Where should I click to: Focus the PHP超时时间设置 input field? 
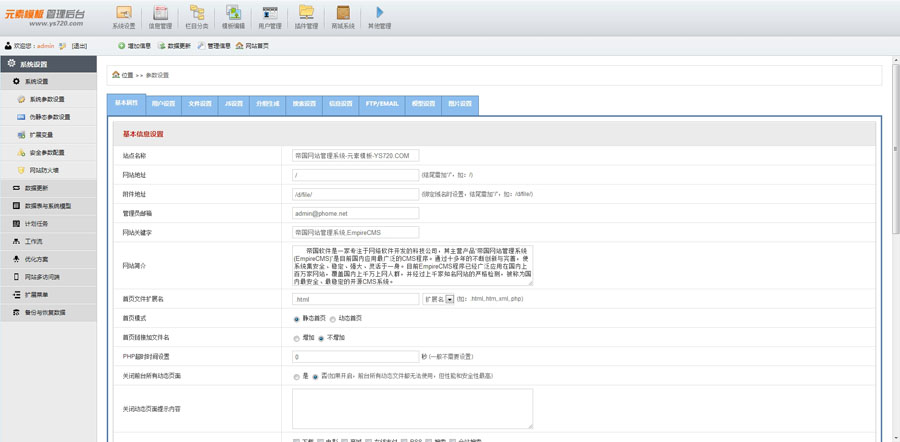(x=355, y=356)
